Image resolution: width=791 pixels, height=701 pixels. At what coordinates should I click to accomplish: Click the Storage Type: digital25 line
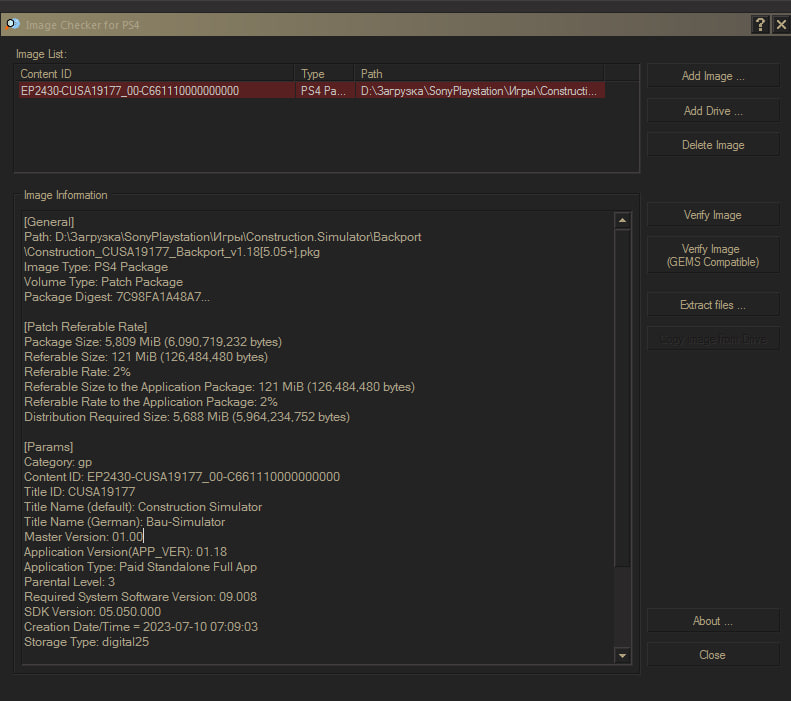86,642
